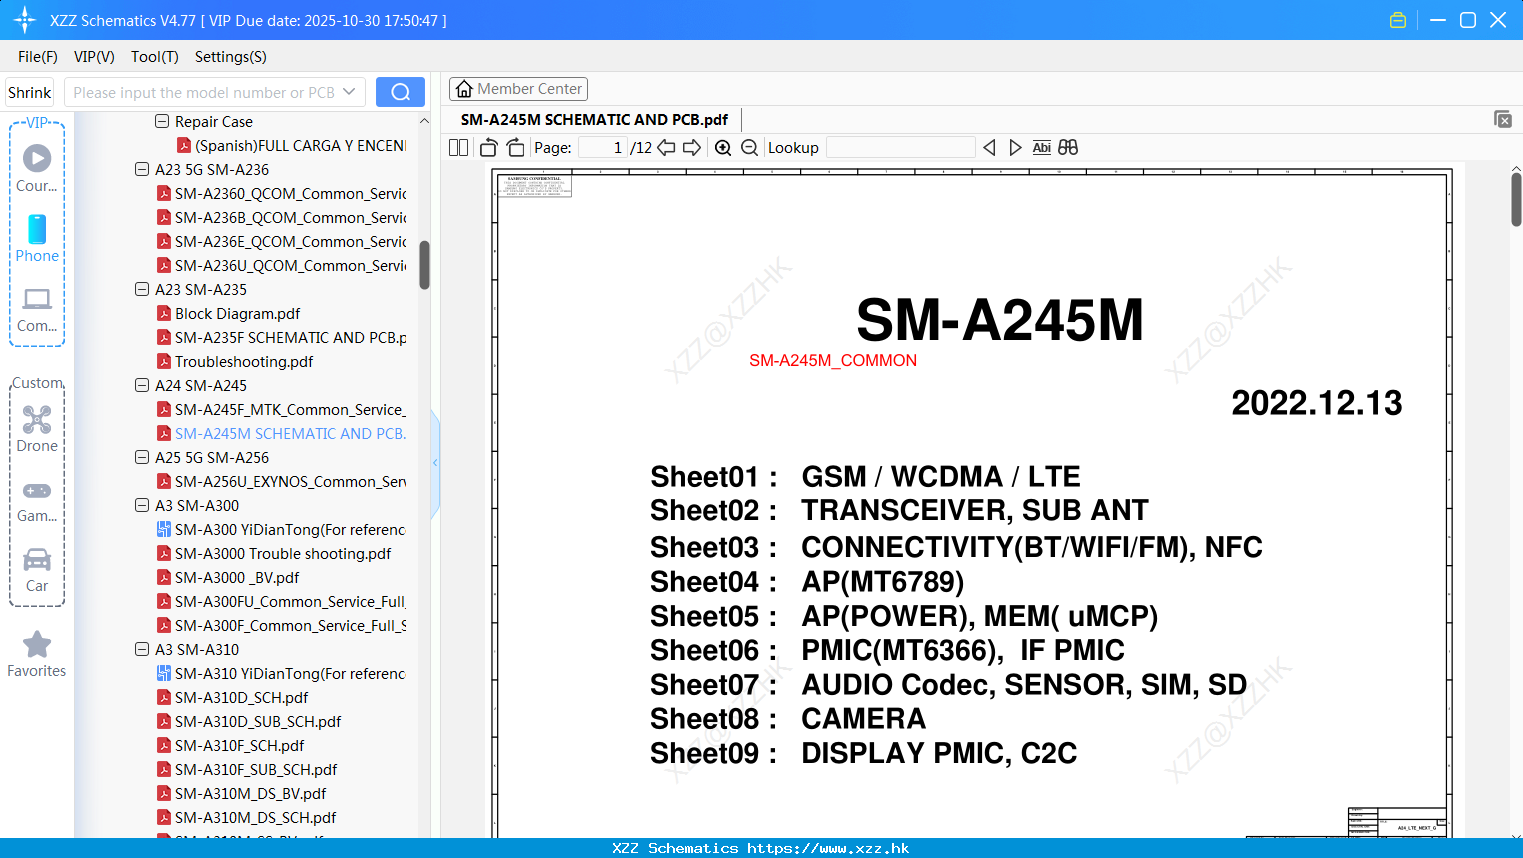Viewport: 1523px width, 858px height.
Task: Go to next page arrow
Action: coord(692,147)
